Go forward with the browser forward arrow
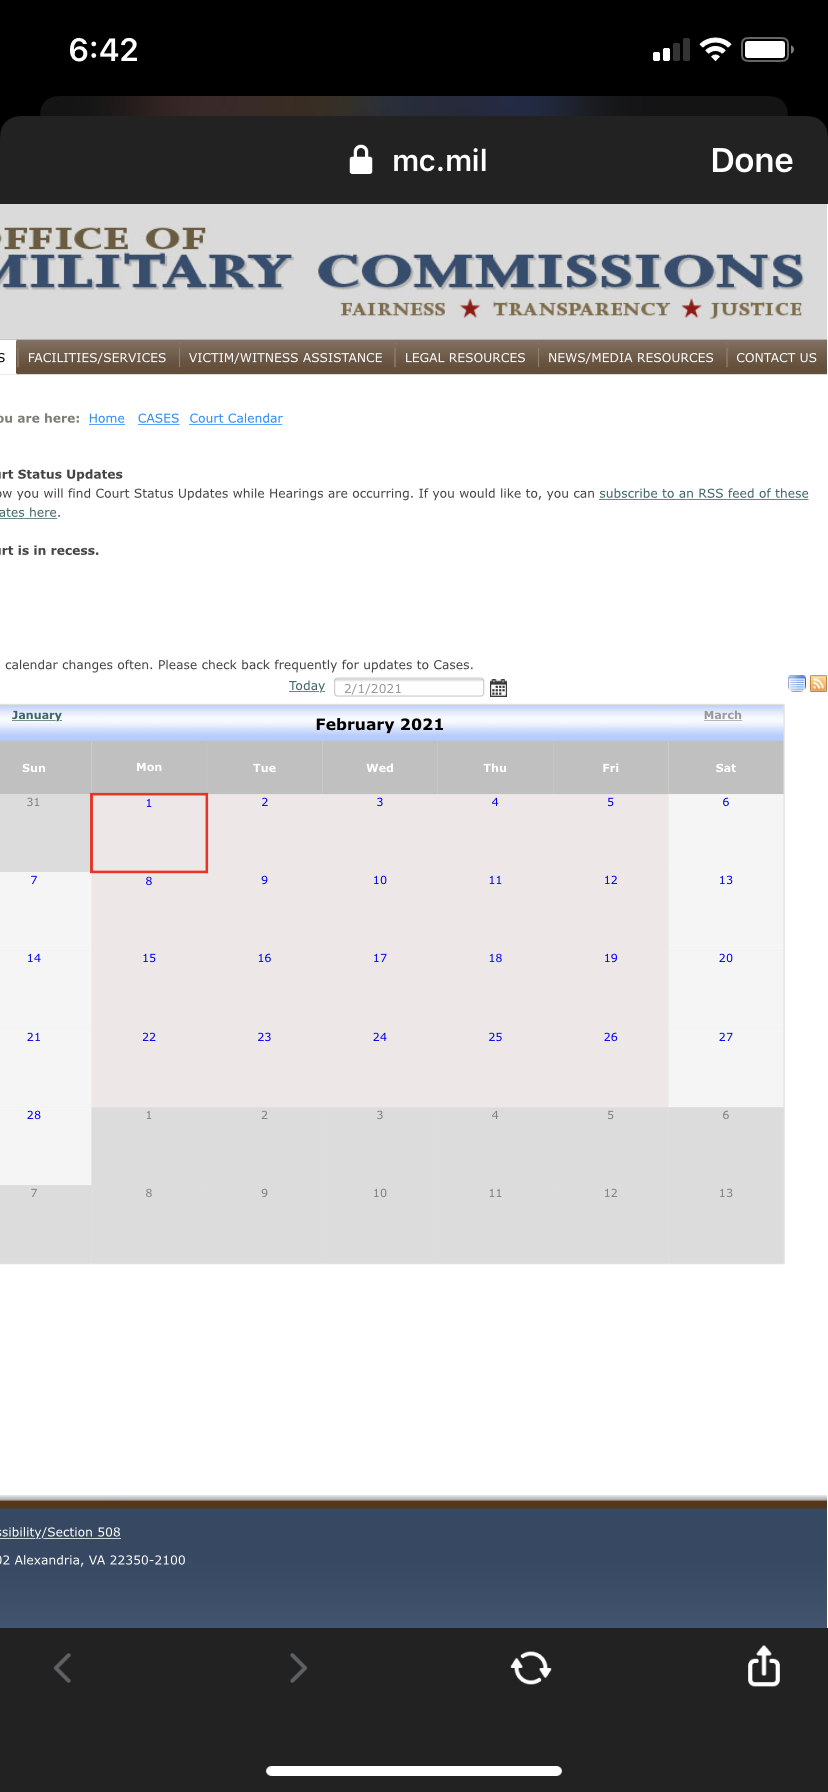Image resolution: width=828 pixels, height=1792 pixels. tap(297, 1667)
